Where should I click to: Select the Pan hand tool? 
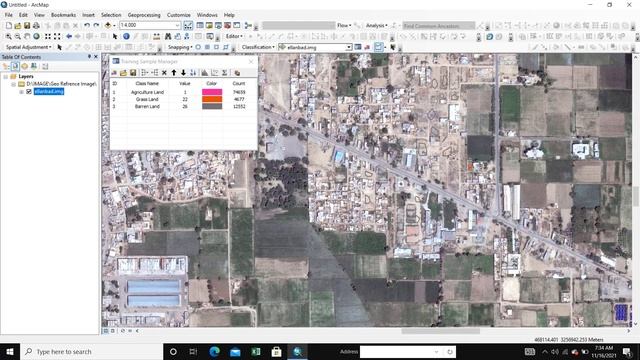click(27, 36)
